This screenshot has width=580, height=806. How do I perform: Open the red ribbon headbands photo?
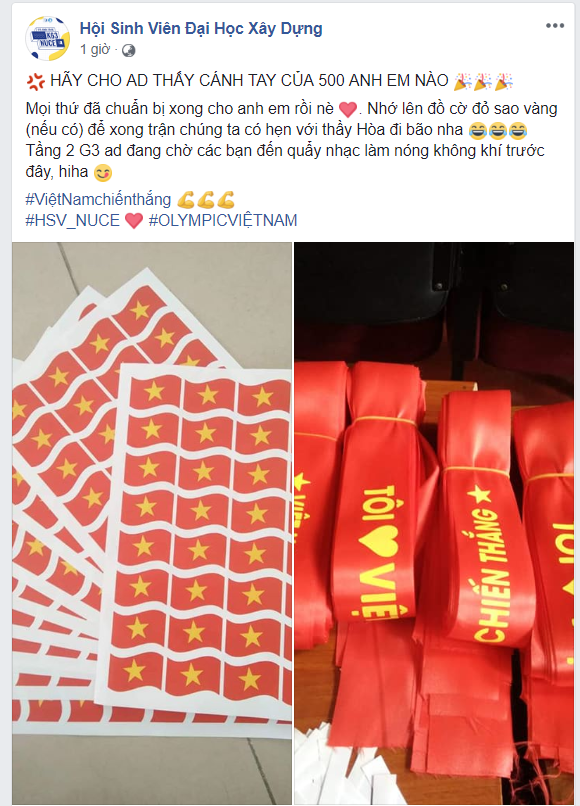[434, 523]
